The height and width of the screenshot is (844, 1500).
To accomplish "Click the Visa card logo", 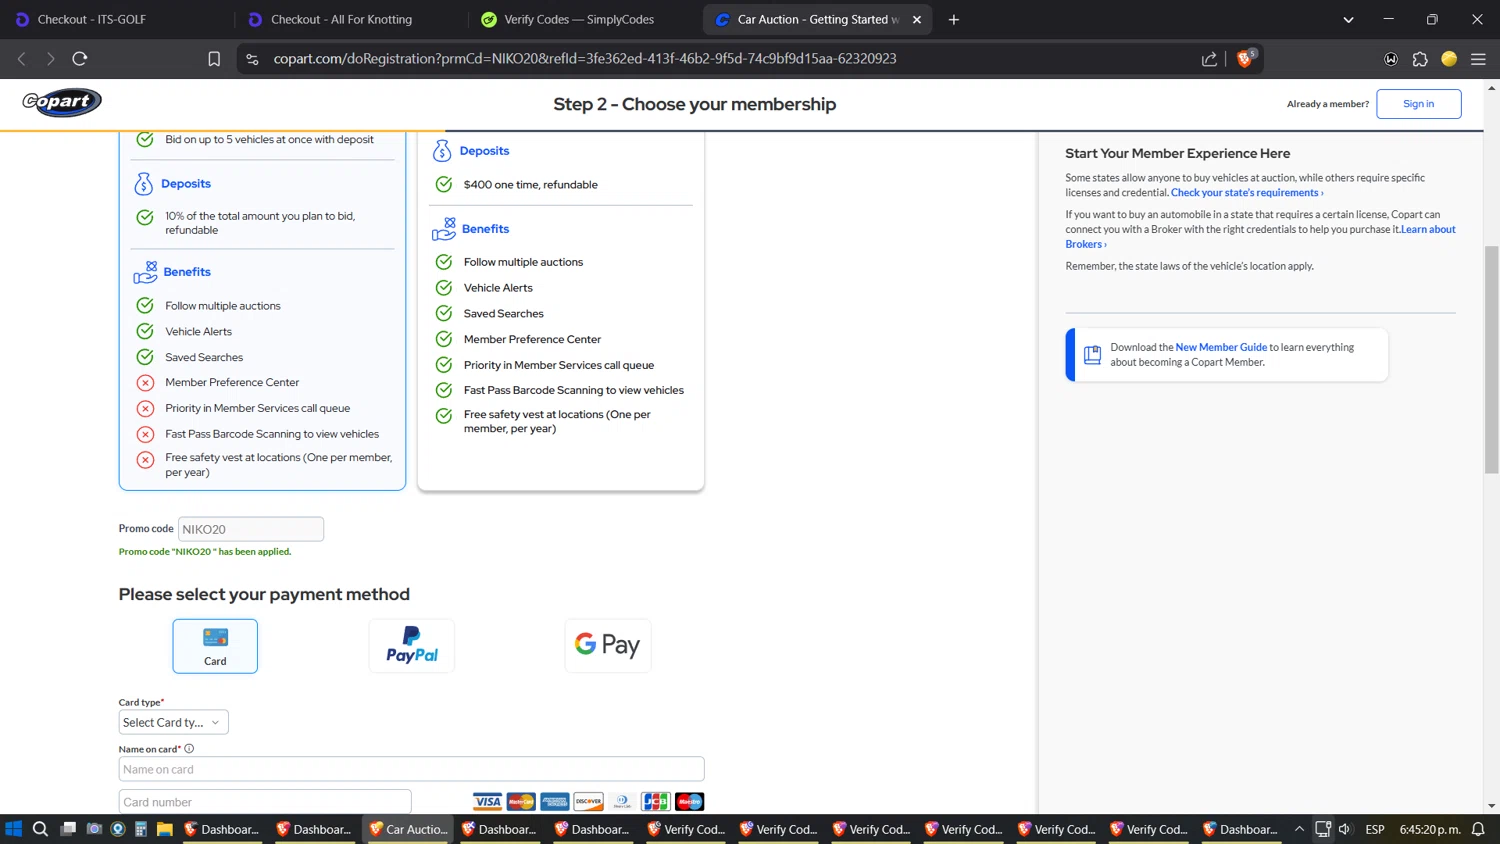I will 487,801.
